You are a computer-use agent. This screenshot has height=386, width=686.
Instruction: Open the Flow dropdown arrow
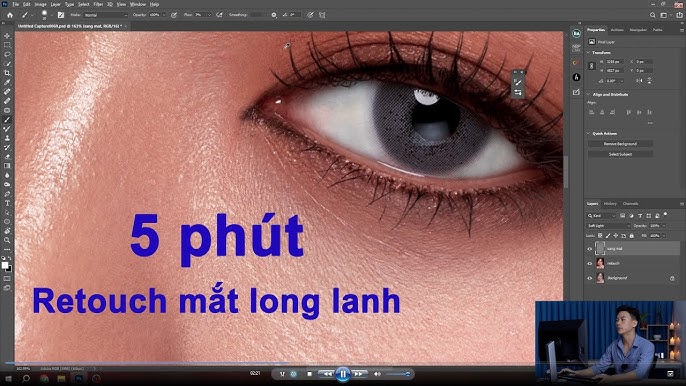pos(209,15)
